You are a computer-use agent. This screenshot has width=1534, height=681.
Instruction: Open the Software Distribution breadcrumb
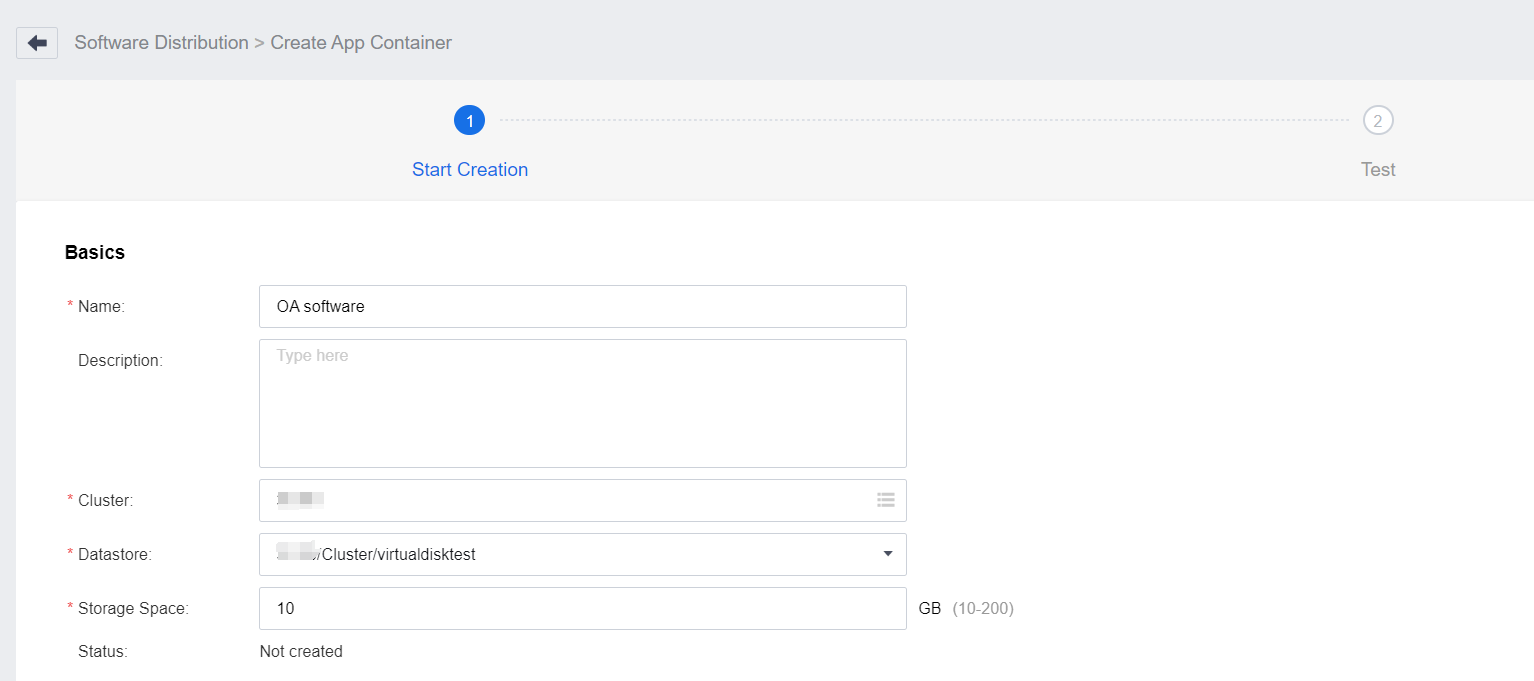pyautogui.click(x=161, y=43)
